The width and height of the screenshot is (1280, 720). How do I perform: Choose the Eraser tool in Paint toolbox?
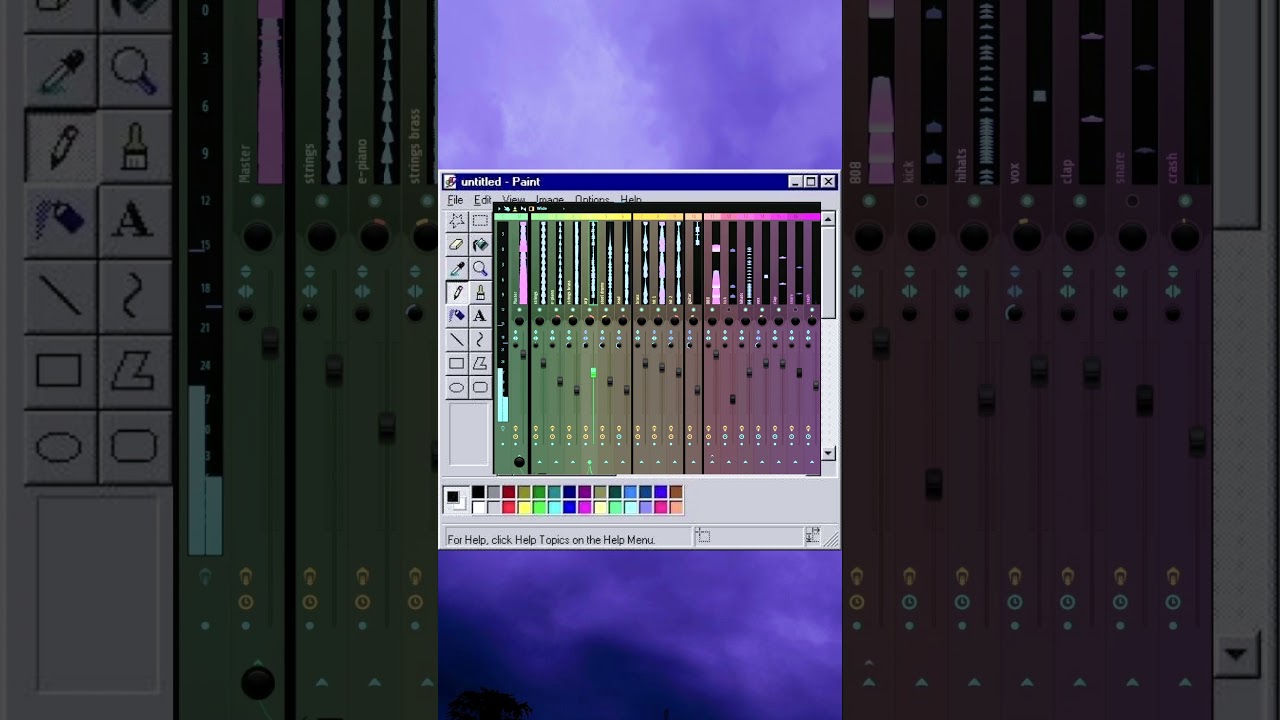[x=457, y=245]
